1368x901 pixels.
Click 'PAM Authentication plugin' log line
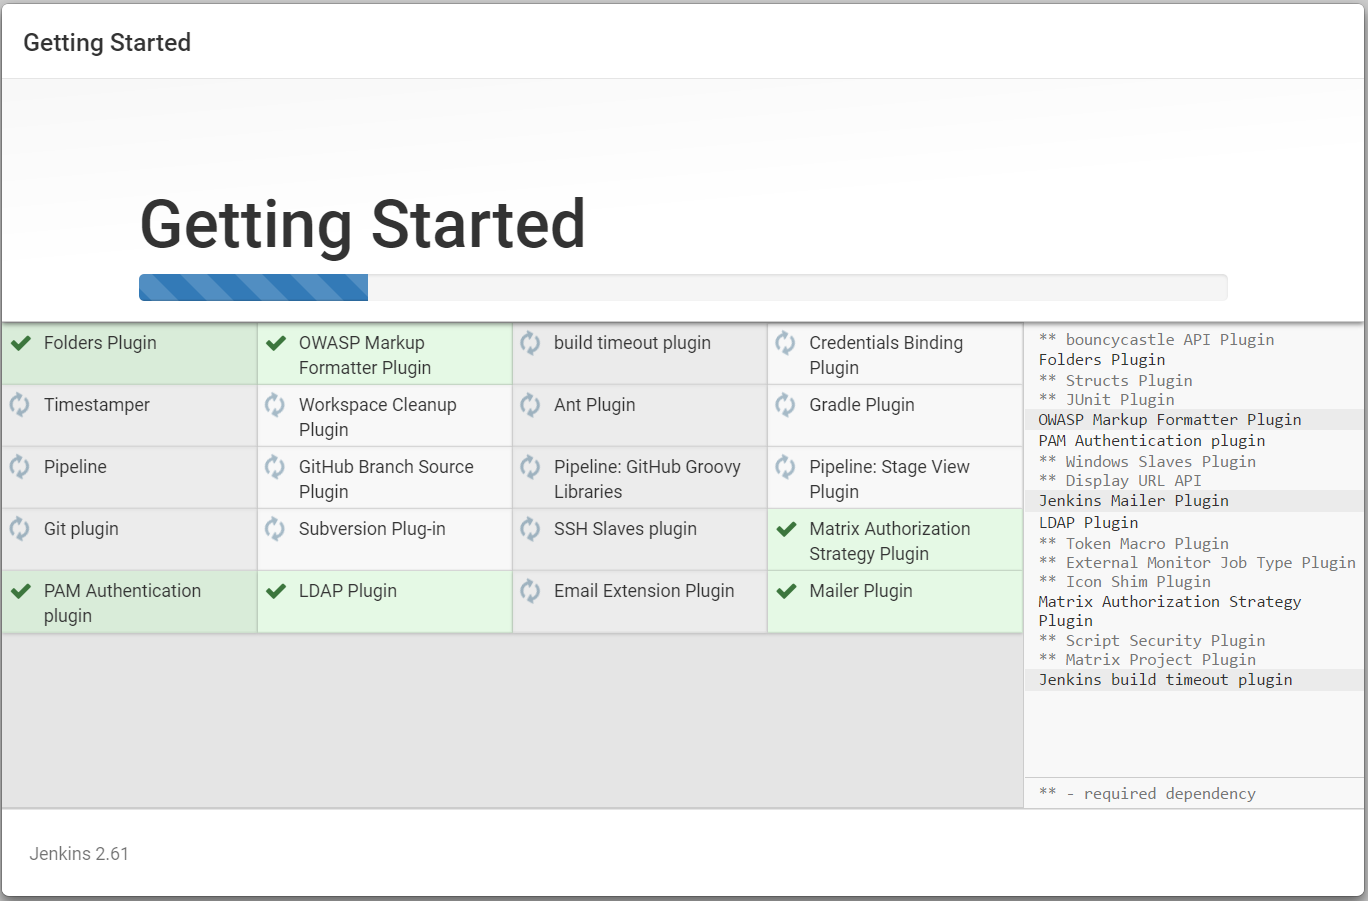coord(1152,441)
